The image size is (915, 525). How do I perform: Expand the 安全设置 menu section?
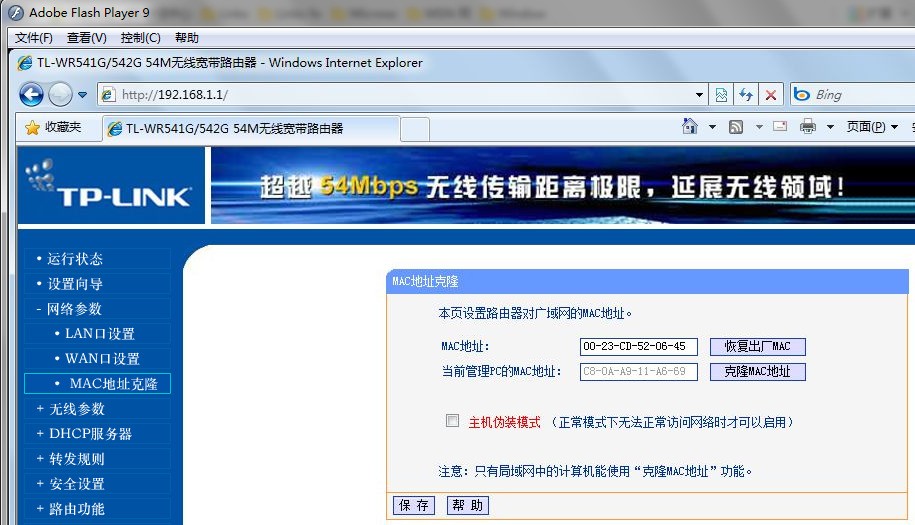[76, 484]
